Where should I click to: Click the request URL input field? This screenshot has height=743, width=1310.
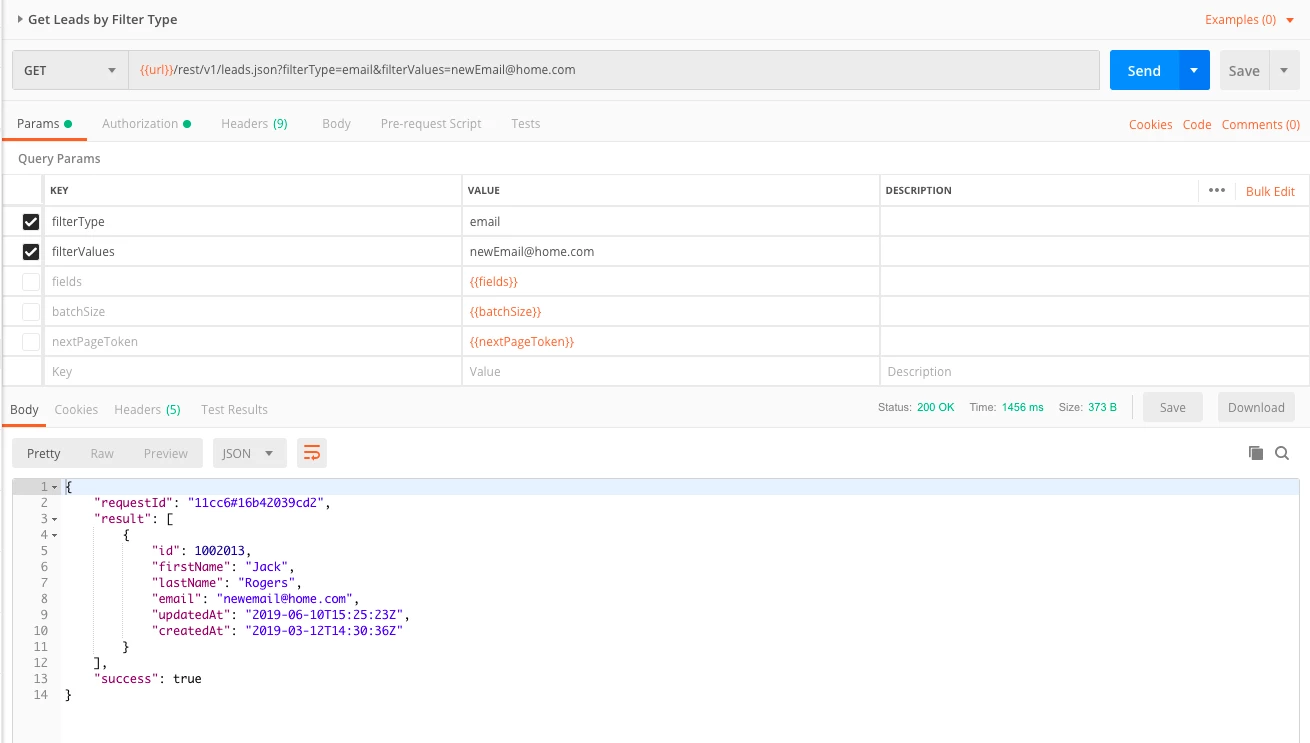[614, 70]
